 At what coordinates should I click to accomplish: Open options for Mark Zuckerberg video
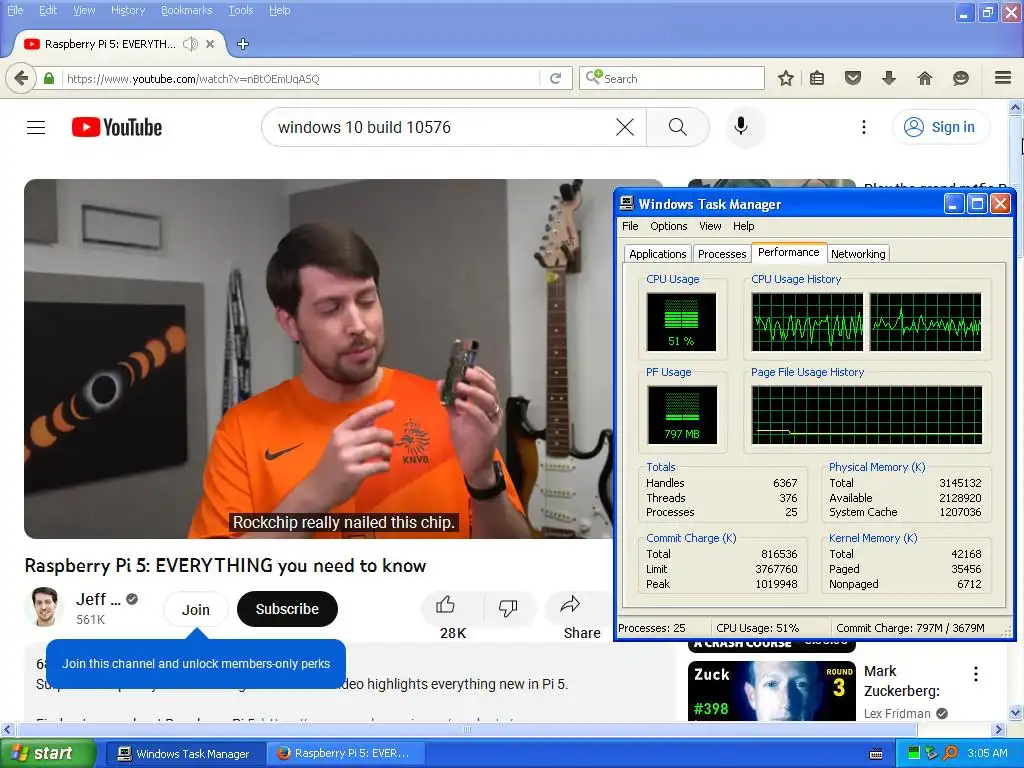[x=976, y=674]
